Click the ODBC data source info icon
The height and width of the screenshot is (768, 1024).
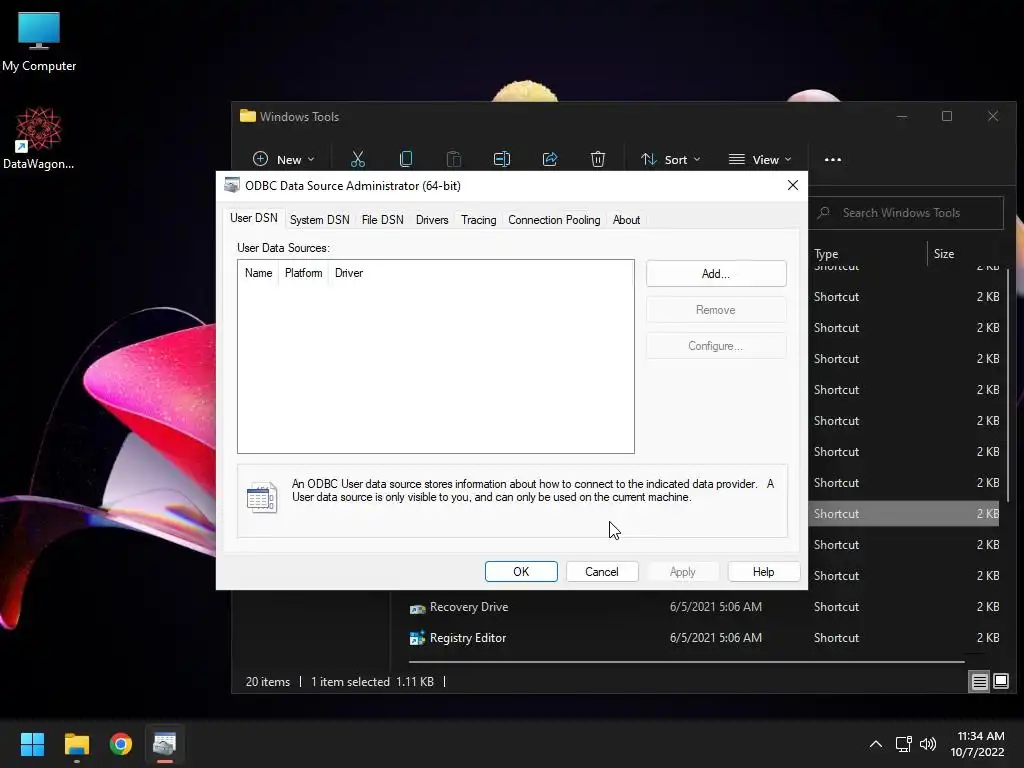point(262,498)
